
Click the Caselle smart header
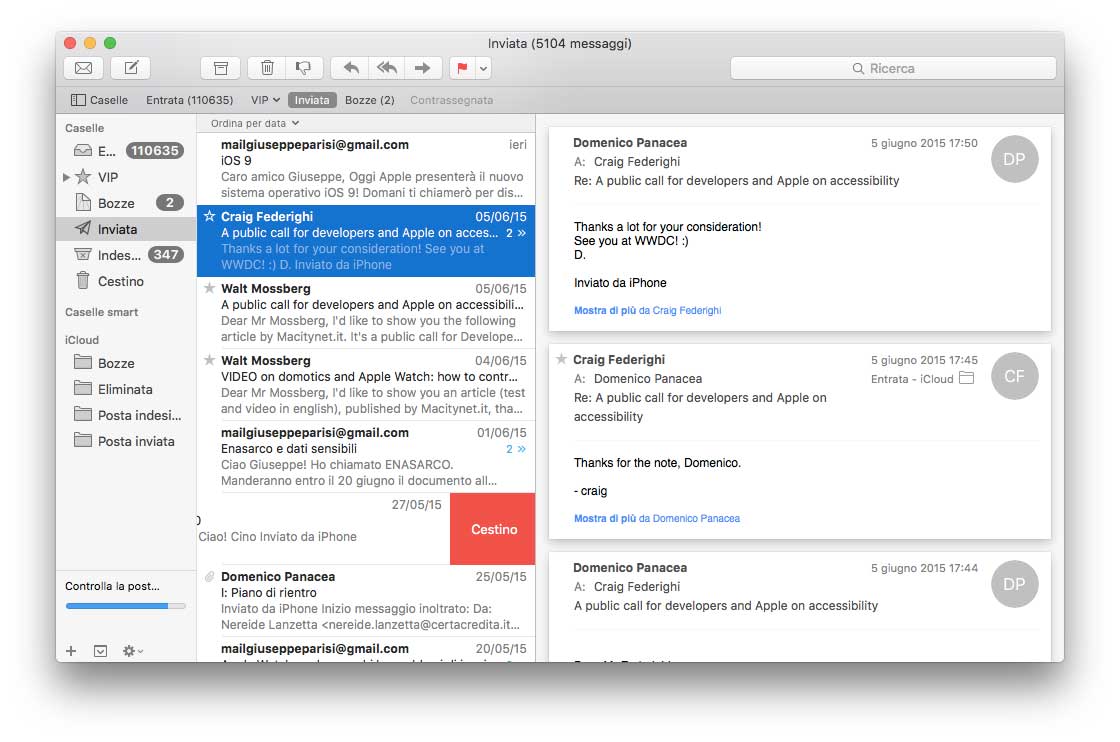pyautogui.click(x=101, y=312)
